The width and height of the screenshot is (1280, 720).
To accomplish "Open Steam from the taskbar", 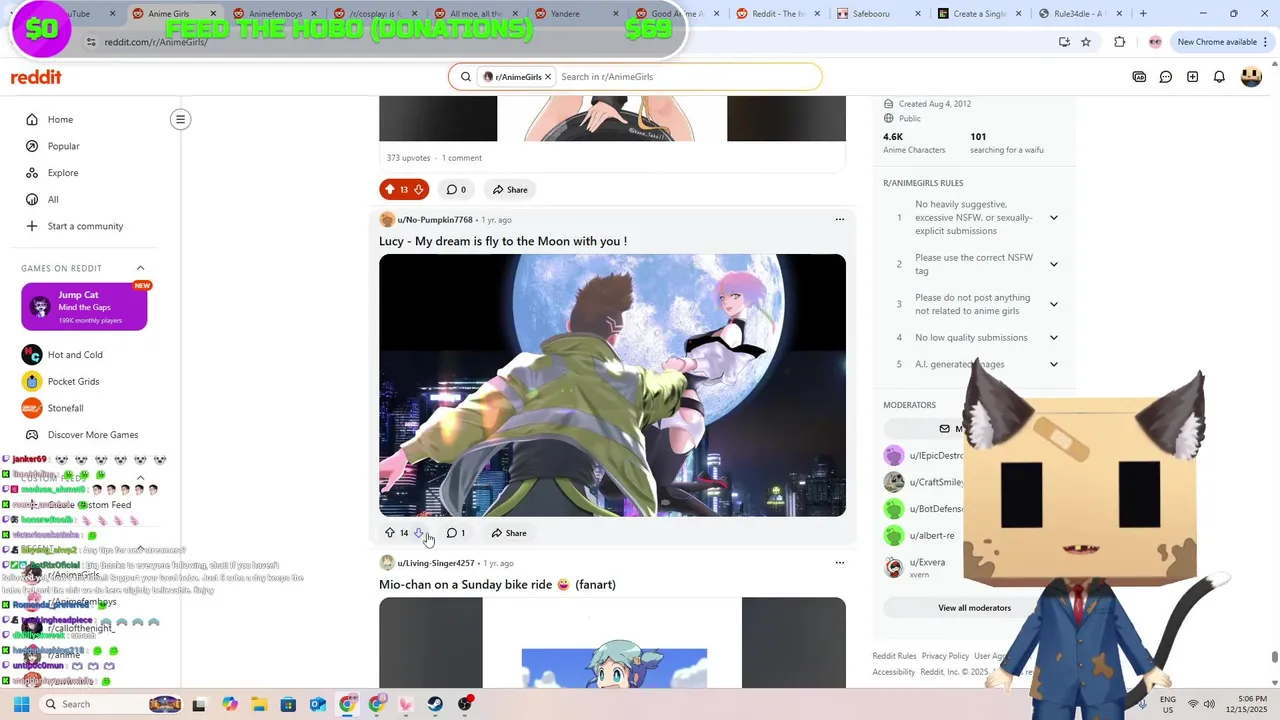I will (435, 704).
